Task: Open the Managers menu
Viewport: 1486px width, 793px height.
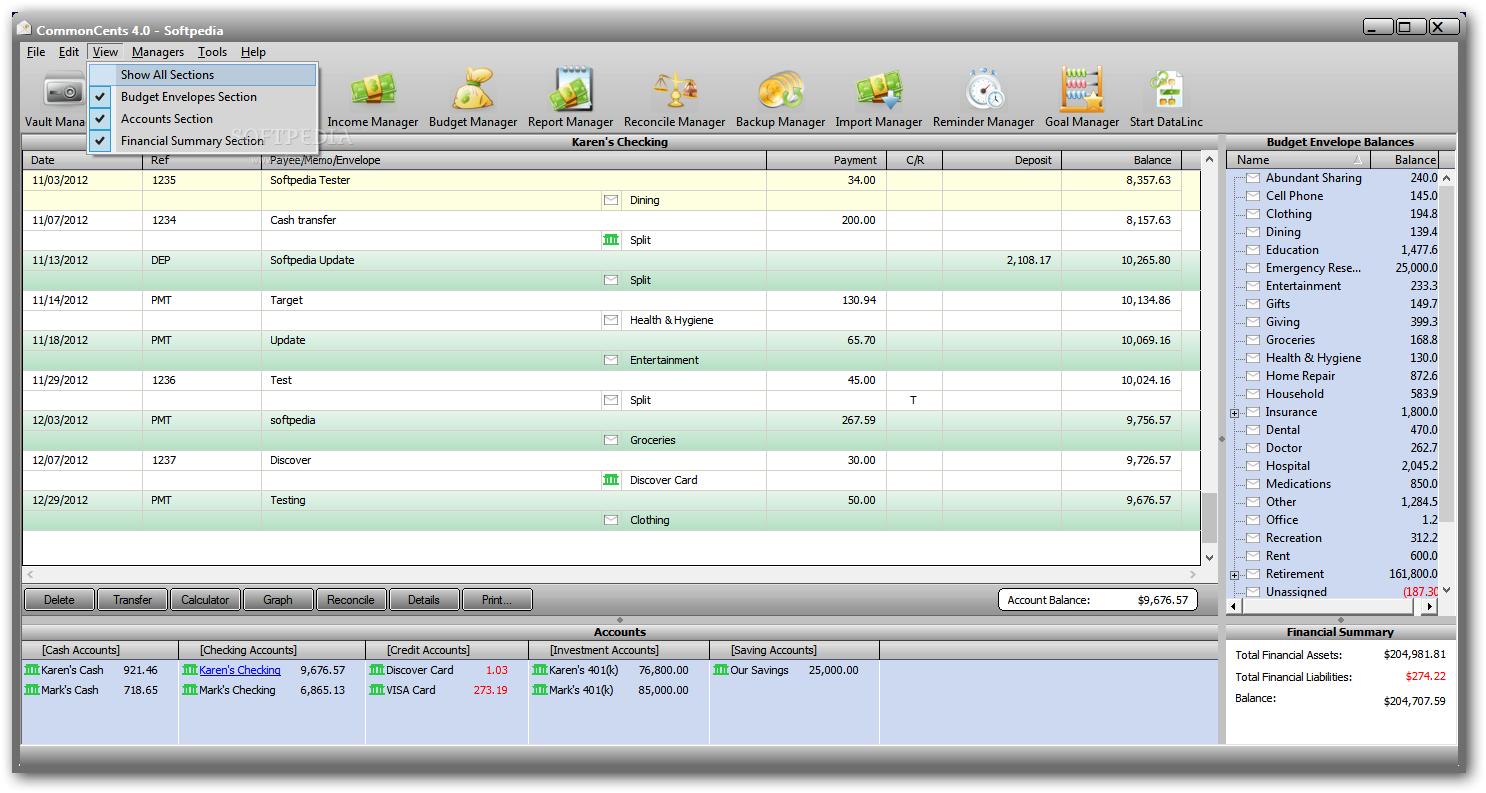Action: pyautogui.click(x=158, y=52)
